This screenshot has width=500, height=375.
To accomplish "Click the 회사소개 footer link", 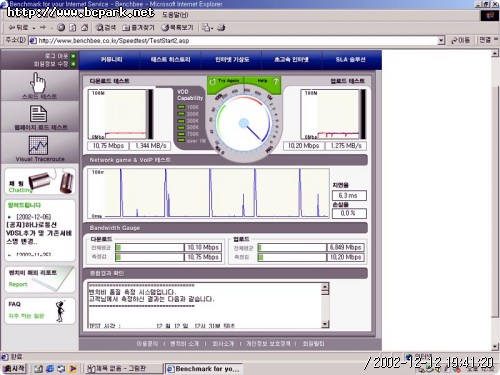I will tap(223, 343).
